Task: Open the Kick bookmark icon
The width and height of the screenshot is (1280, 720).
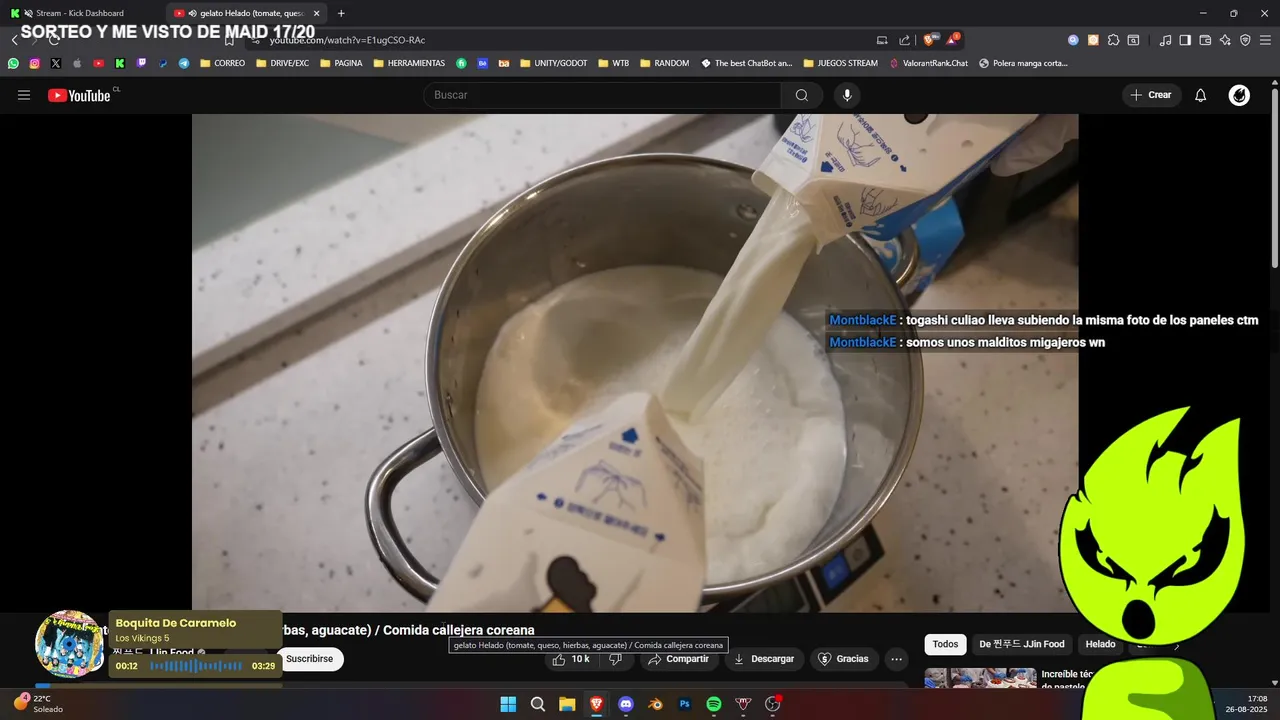Action: [120, 63]
